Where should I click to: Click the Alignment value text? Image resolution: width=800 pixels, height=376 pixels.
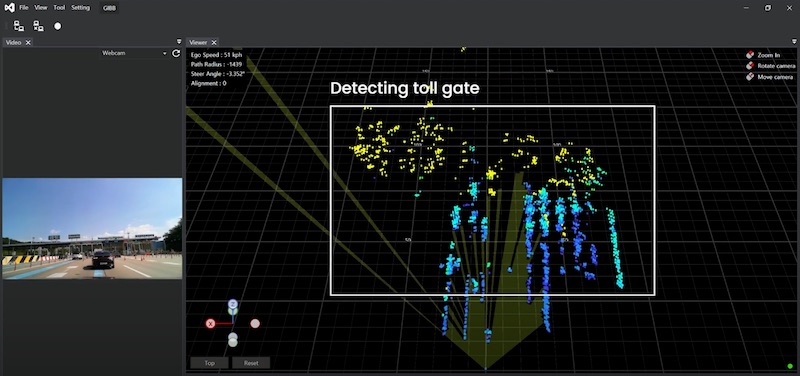click(x=208, y=83)
